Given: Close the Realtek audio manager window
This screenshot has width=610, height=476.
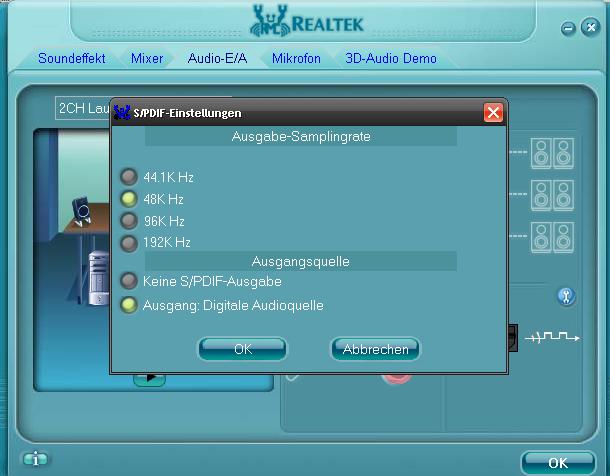Looking at the screenshot, I should point(591,27).
